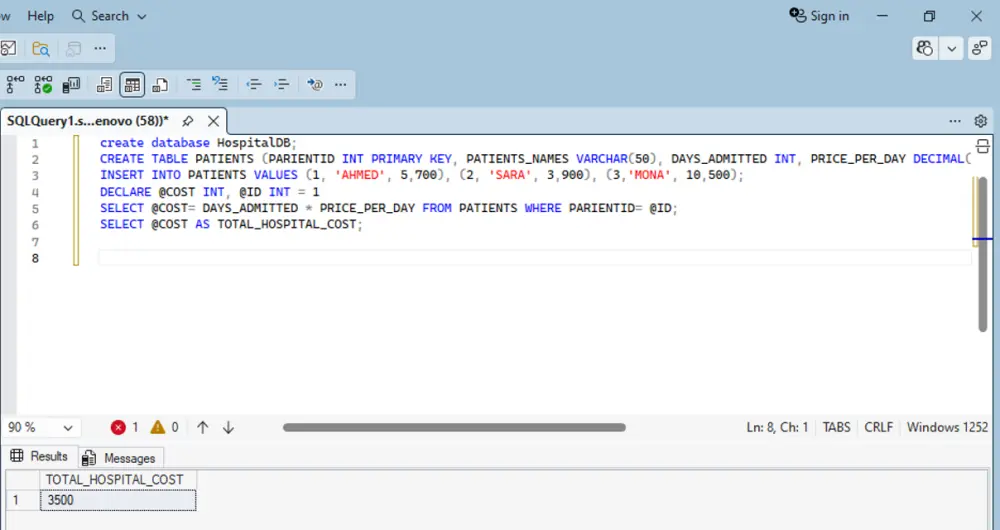
Task: Click the CRLF line ending indicator
Action: 878,427
